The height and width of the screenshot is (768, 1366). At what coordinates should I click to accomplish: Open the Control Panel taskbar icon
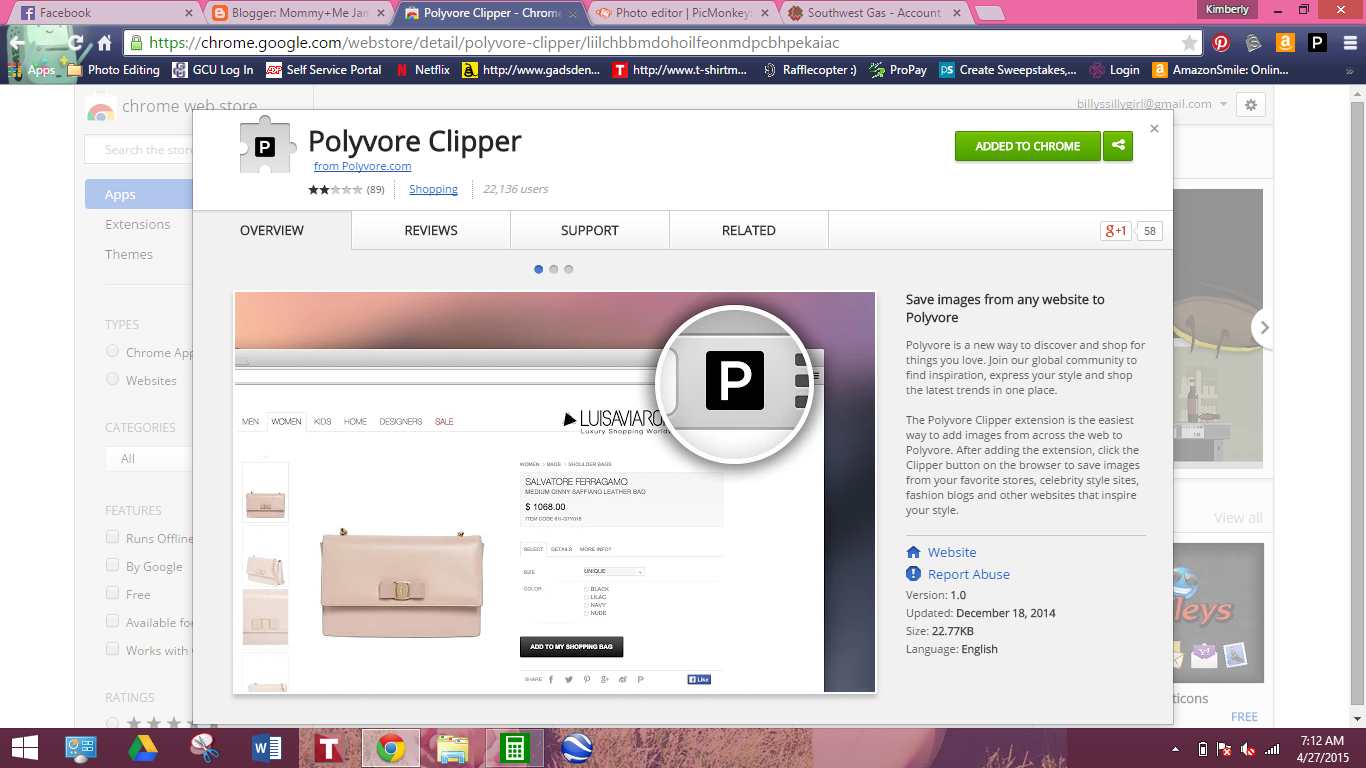click(x=81, y=748)
